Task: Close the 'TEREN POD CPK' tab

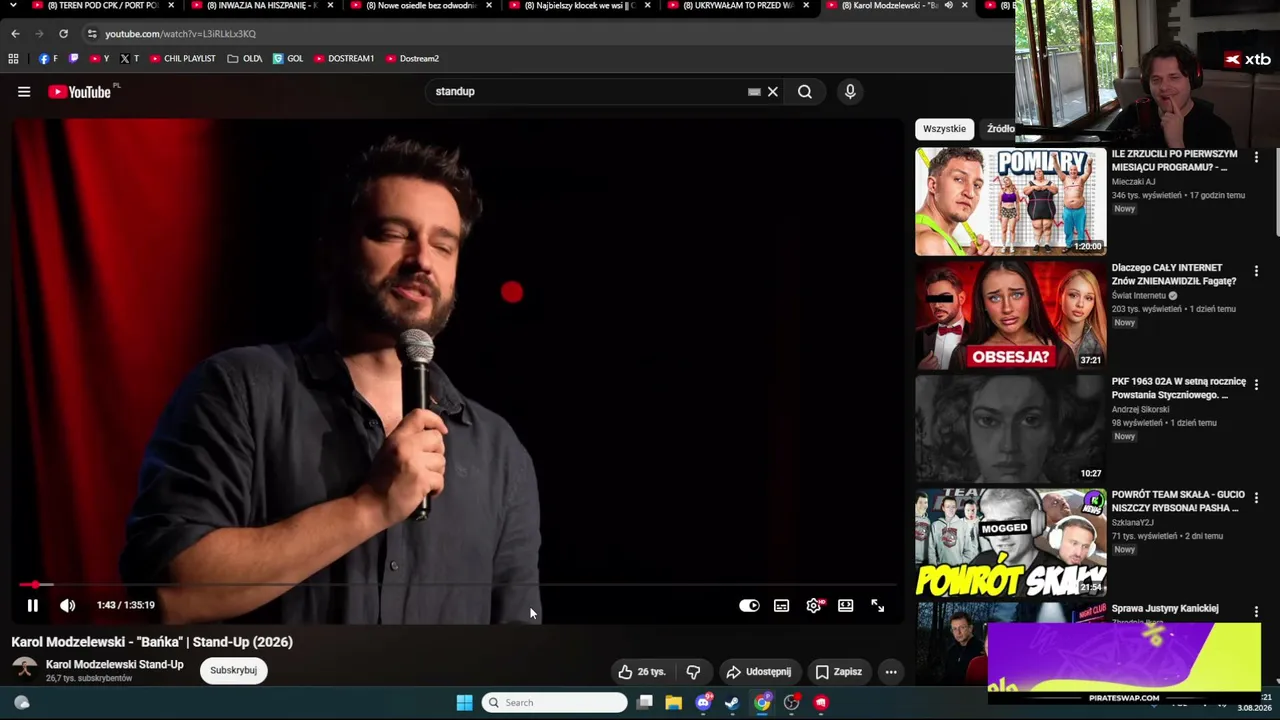Action: 171,5
